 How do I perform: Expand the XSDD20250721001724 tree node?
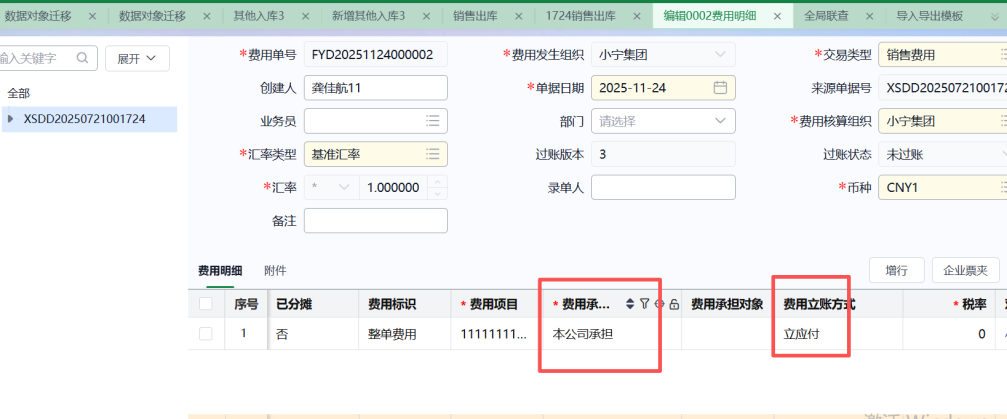click(11, 119)
